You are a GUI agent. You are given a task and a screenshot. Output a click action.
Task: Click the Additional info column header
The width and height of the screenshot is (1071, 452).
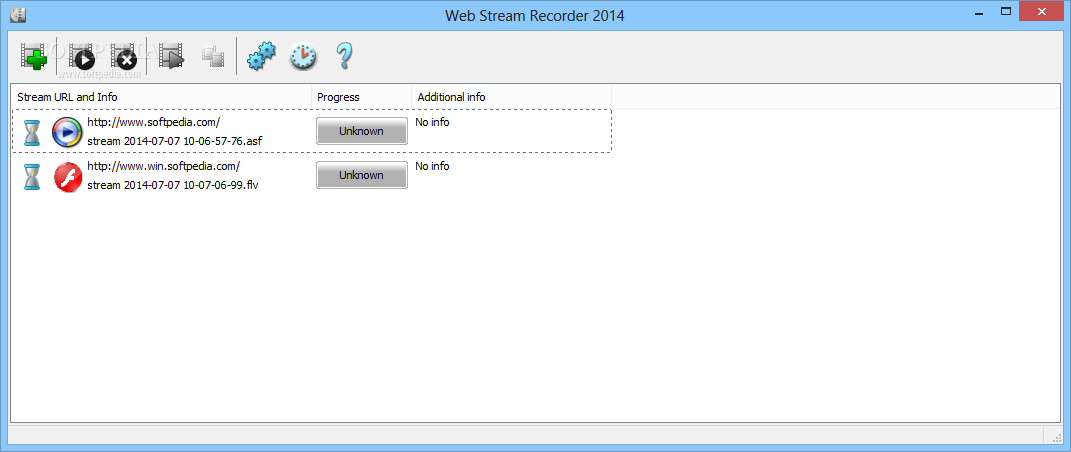(511, 97)
